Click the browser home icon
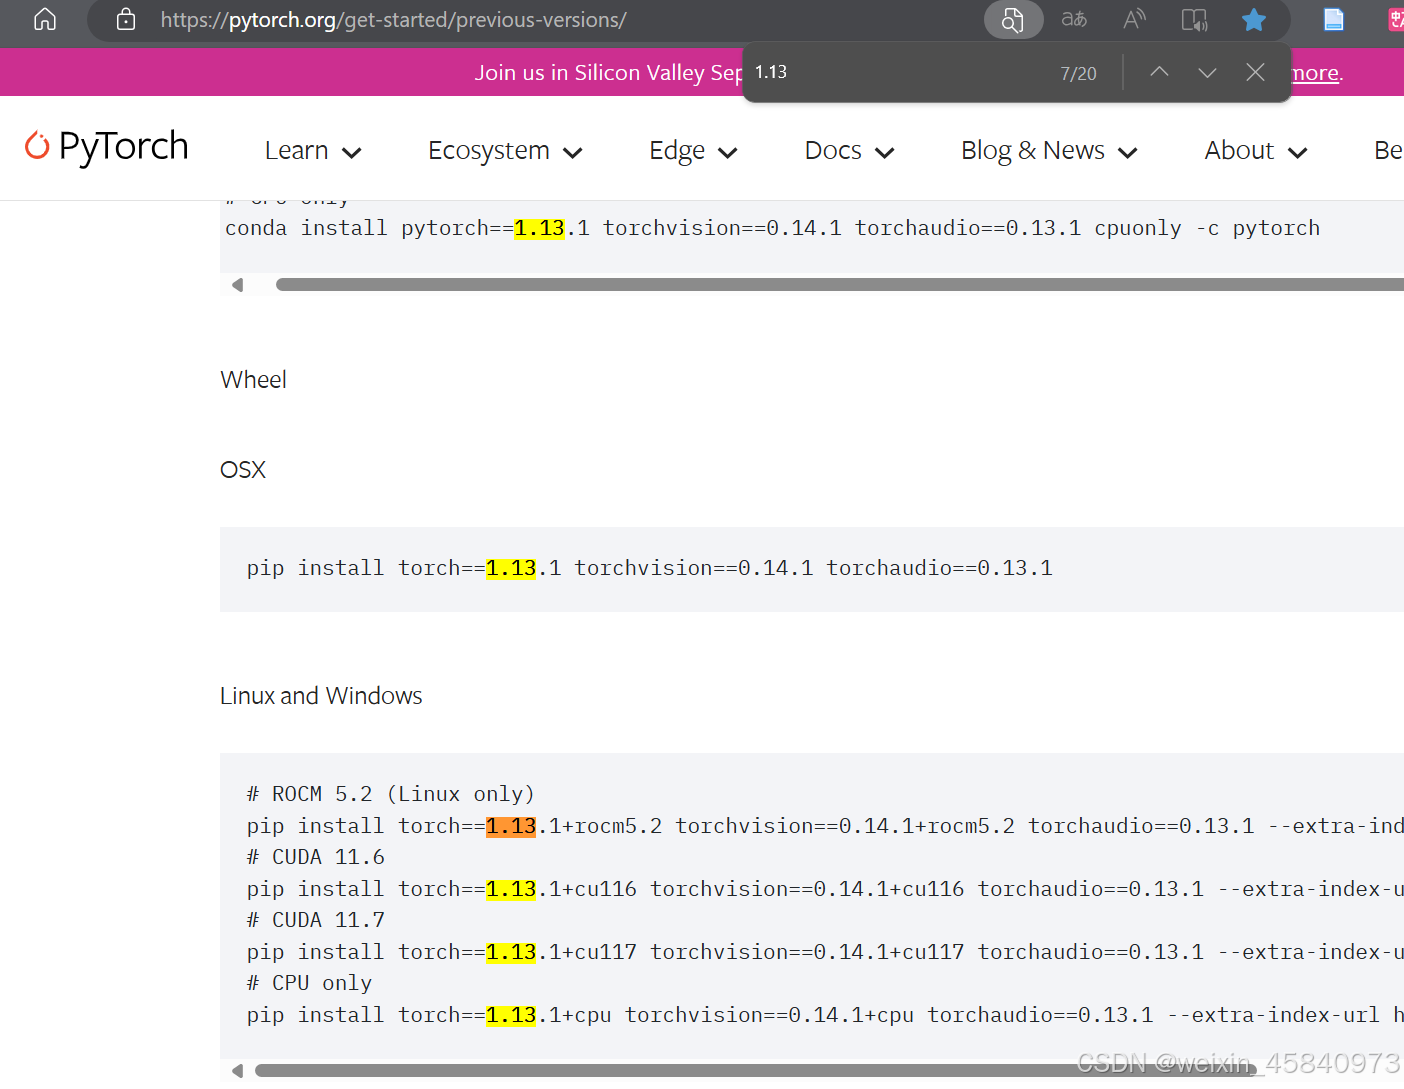The image size is (1404, 1089). coord(45,19)
